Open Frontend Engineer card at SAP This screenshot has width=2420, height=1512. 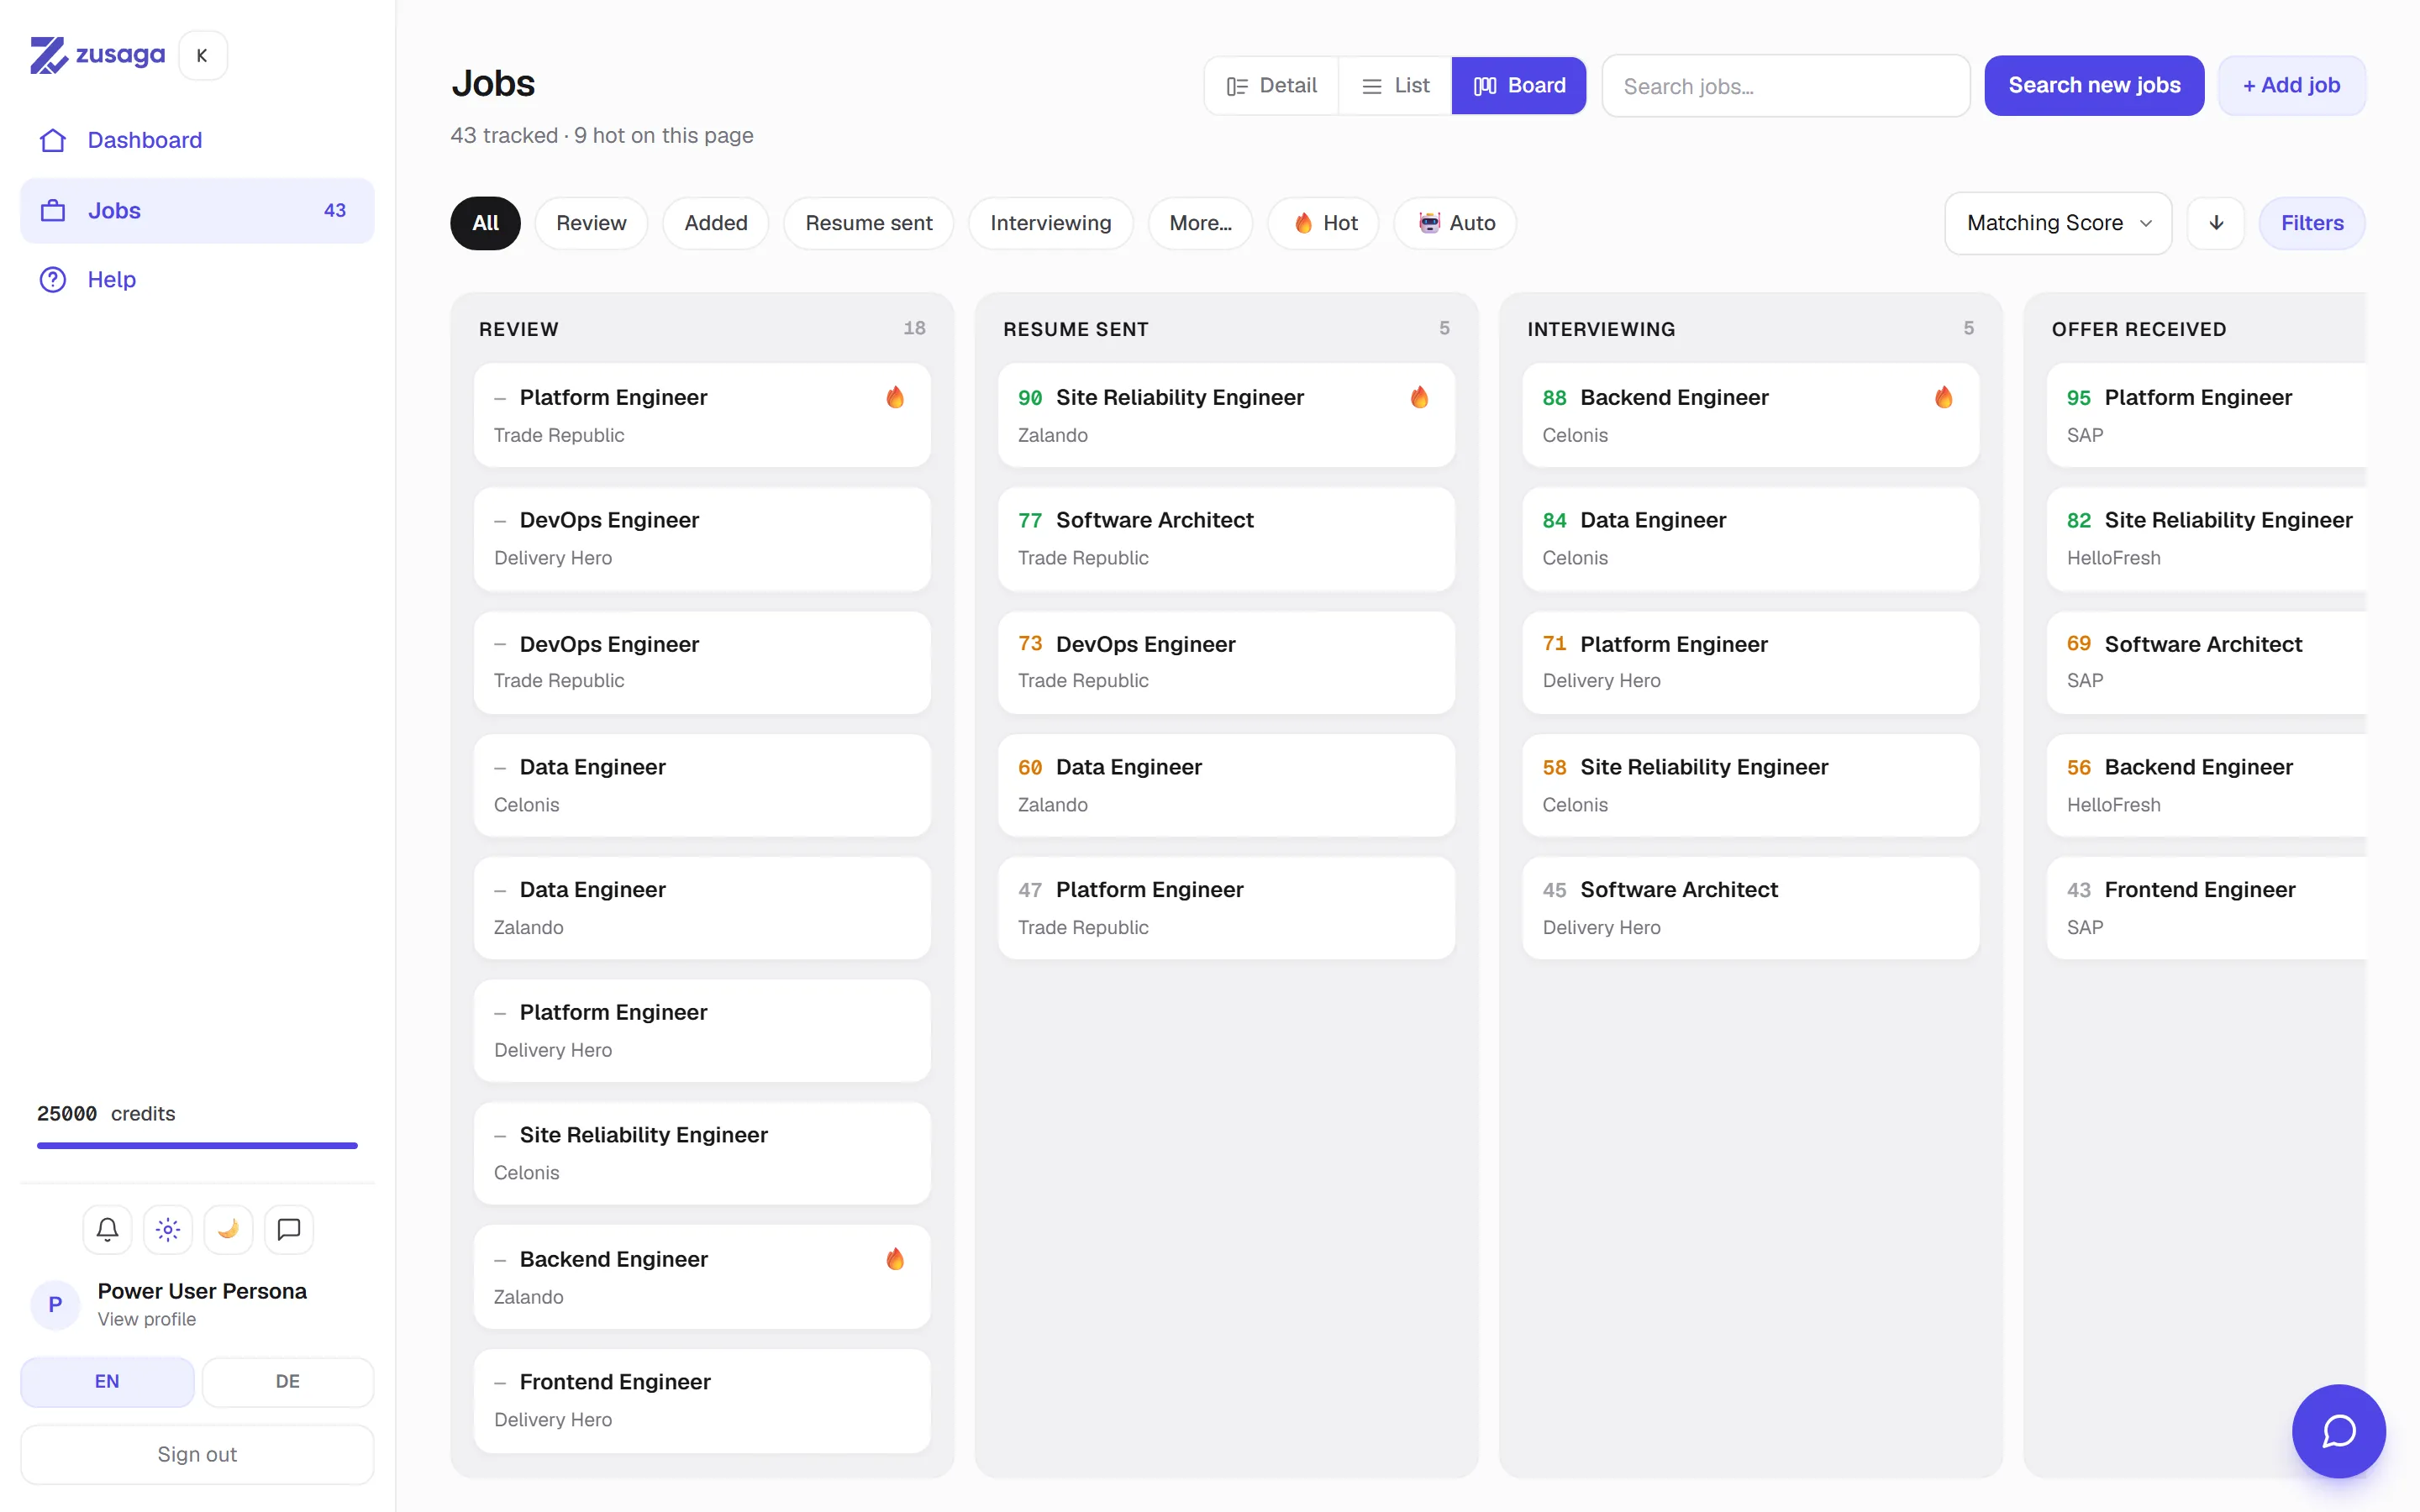[x=2206, y=908]
